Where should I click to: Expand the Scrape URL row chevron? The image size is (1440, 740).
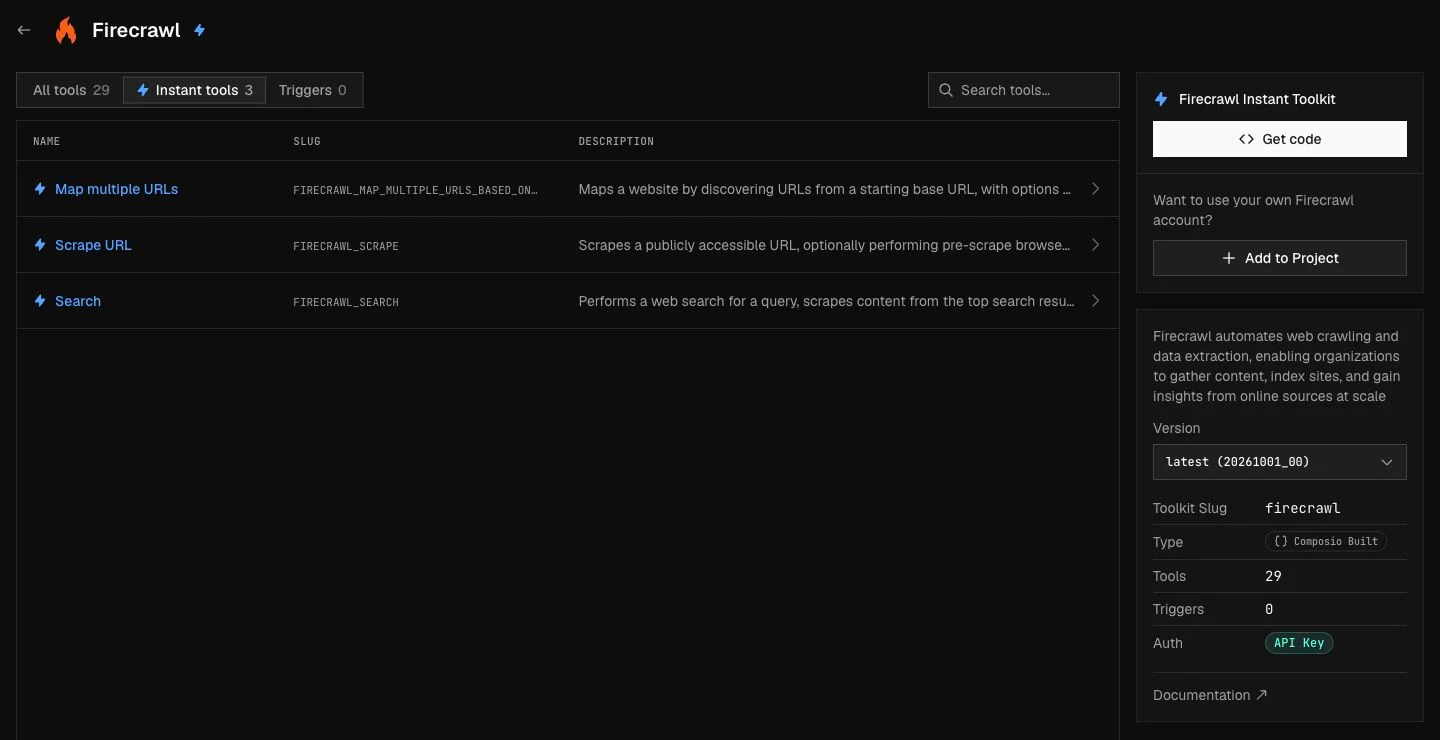(x=1095, y=245)
